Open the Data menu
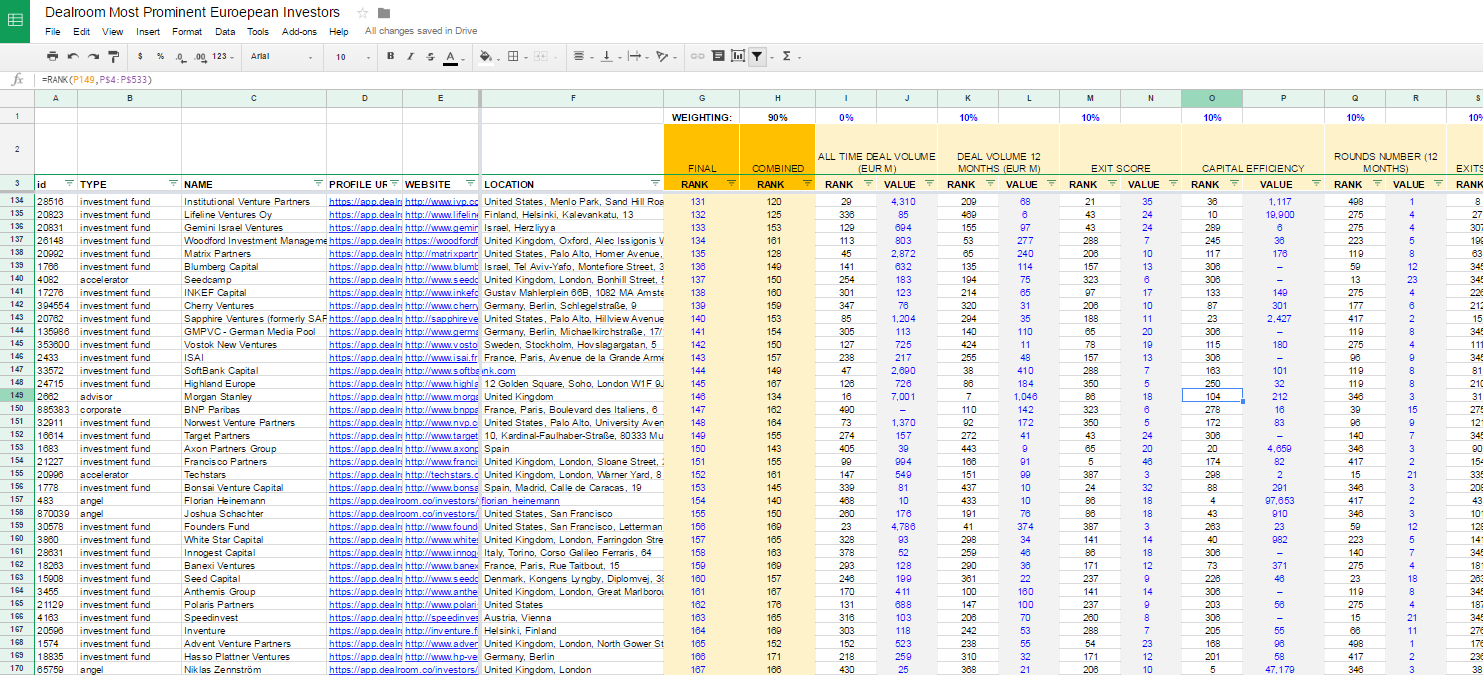The image size is (1483, 675). click(225, 31)
